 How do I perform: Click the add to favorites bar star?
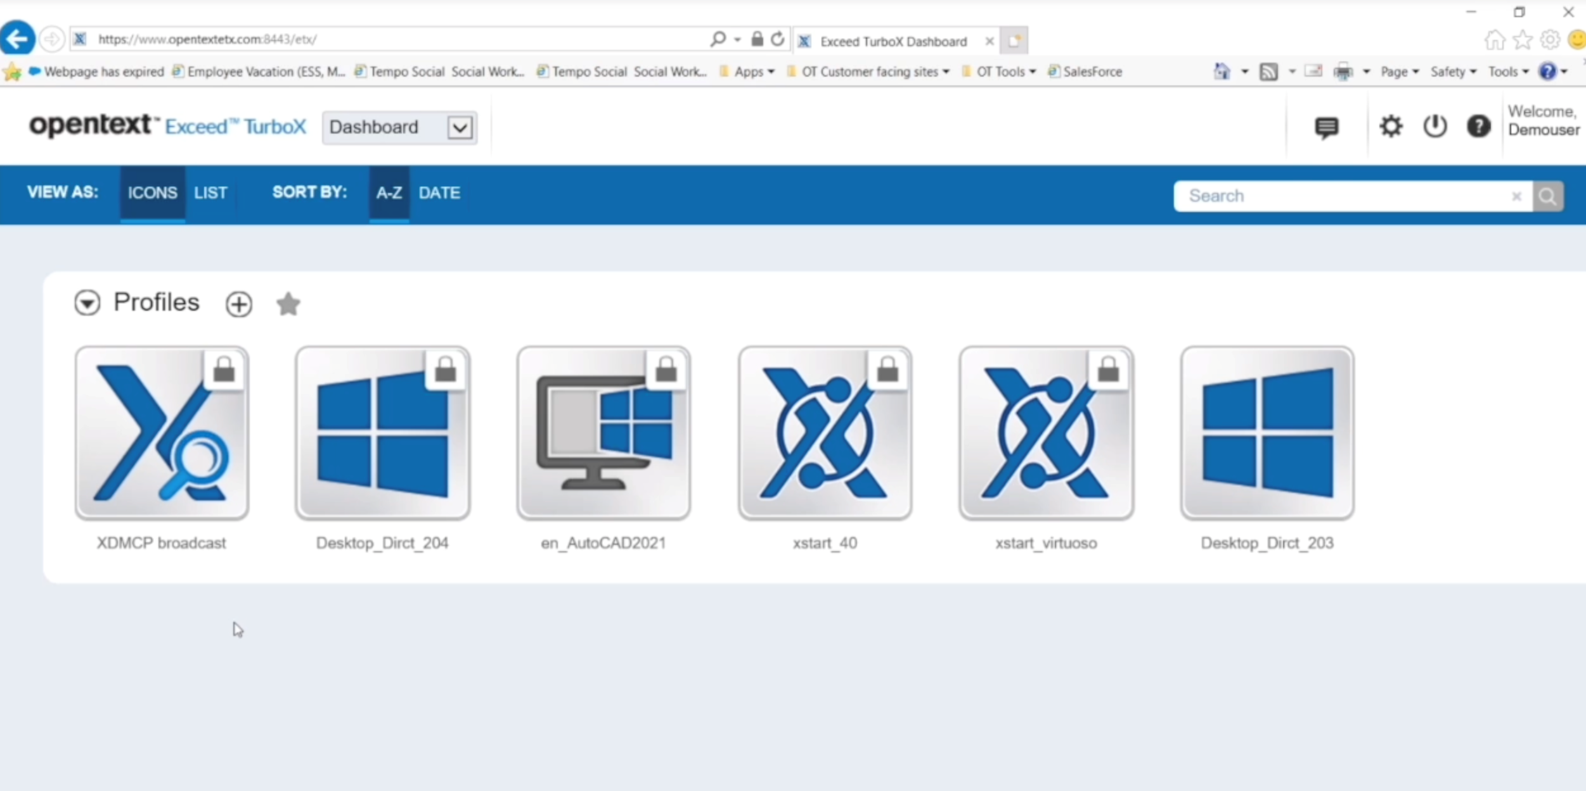[x=12, y=71]
